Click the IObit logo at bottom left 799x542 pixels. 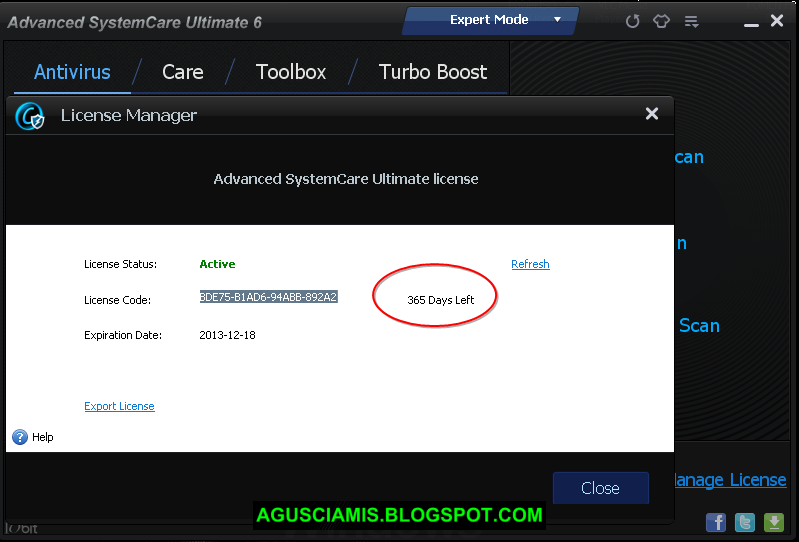(21, 528)
